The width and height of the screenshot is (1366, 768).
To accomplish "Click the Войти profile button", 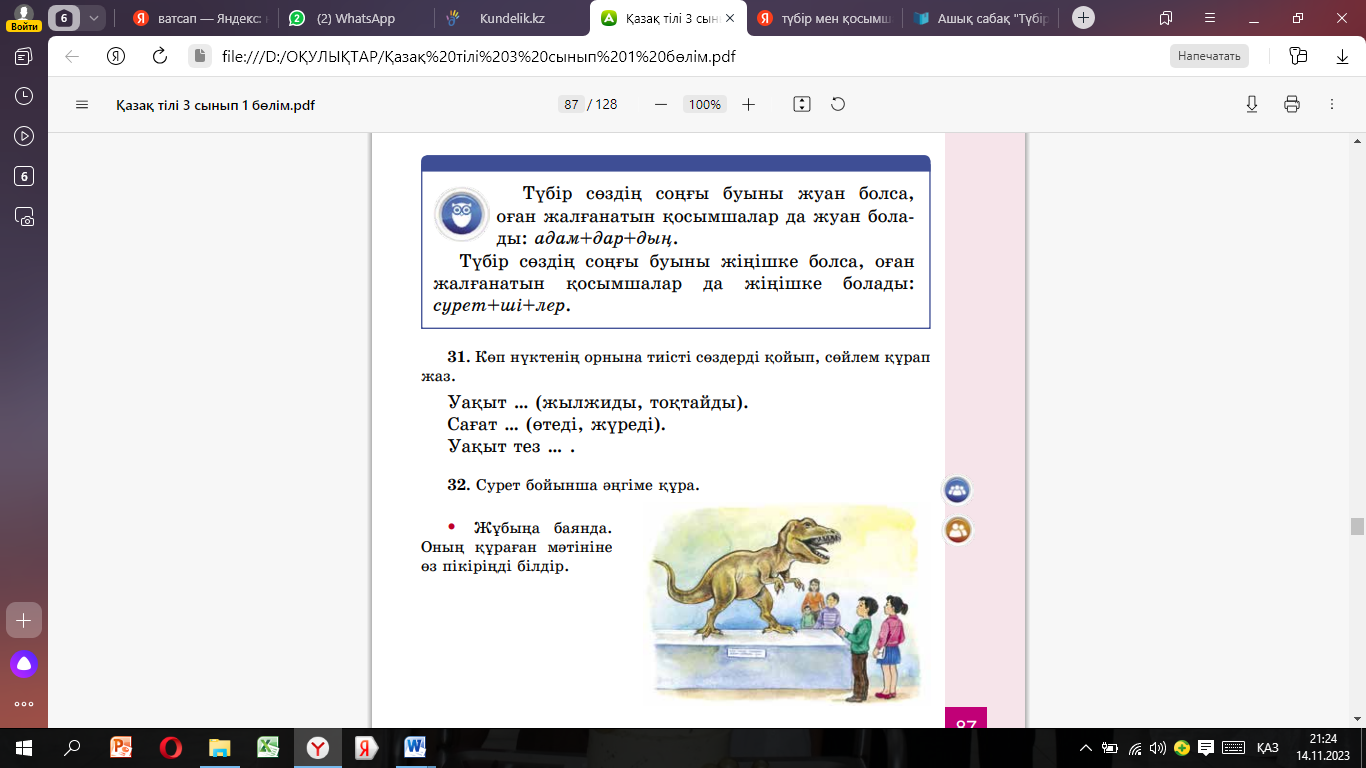I will [22, 18].
